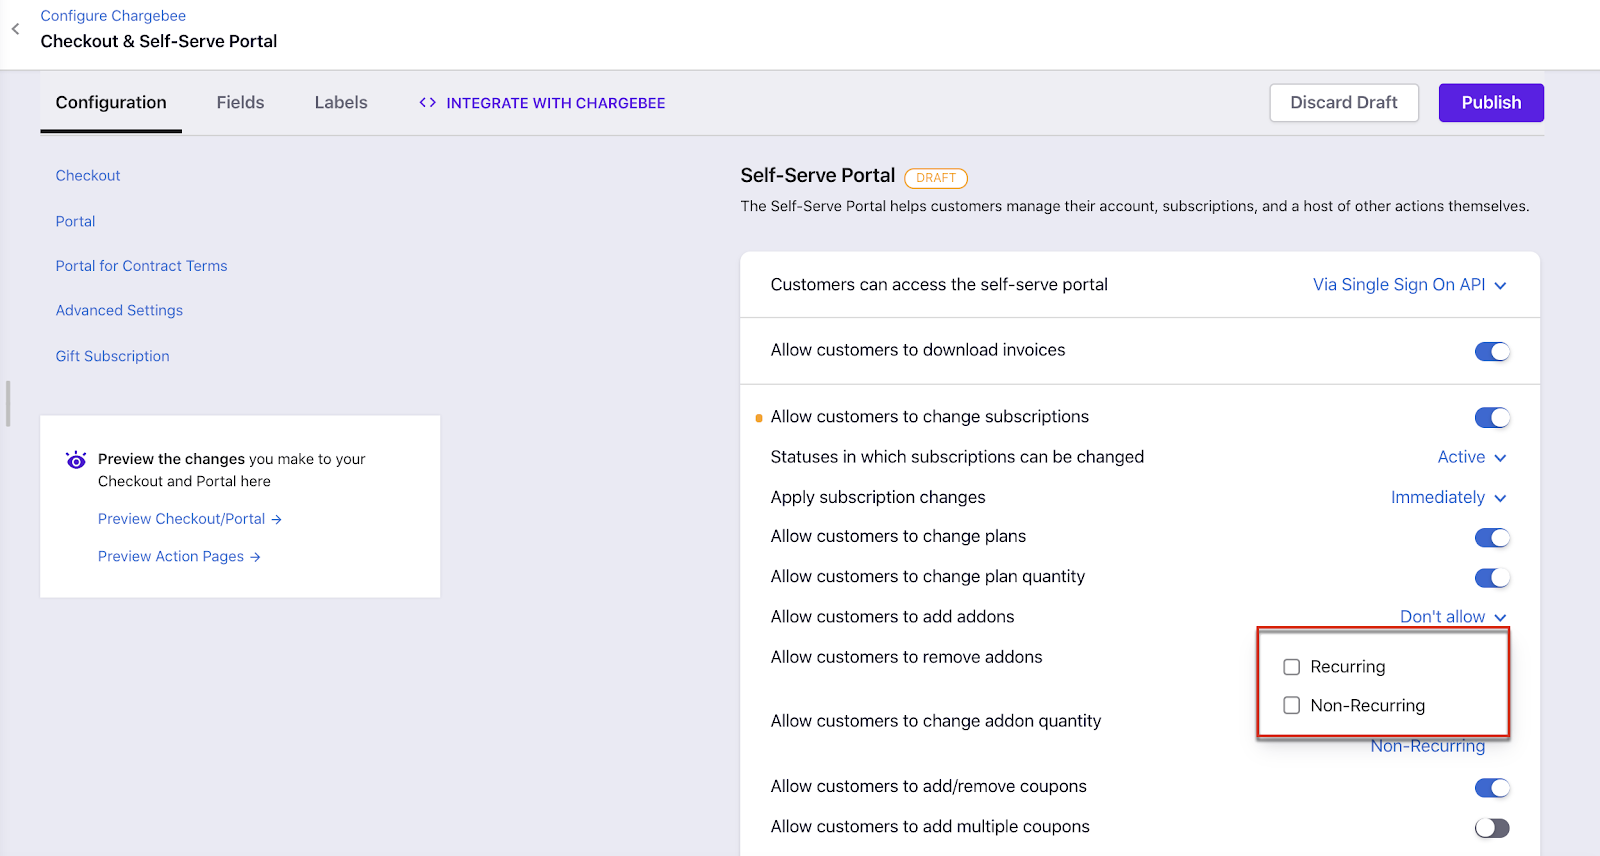Turn off Allow customers to change plans
The height and width of the screenshot is (856, 1600).
coord(1491,538)
